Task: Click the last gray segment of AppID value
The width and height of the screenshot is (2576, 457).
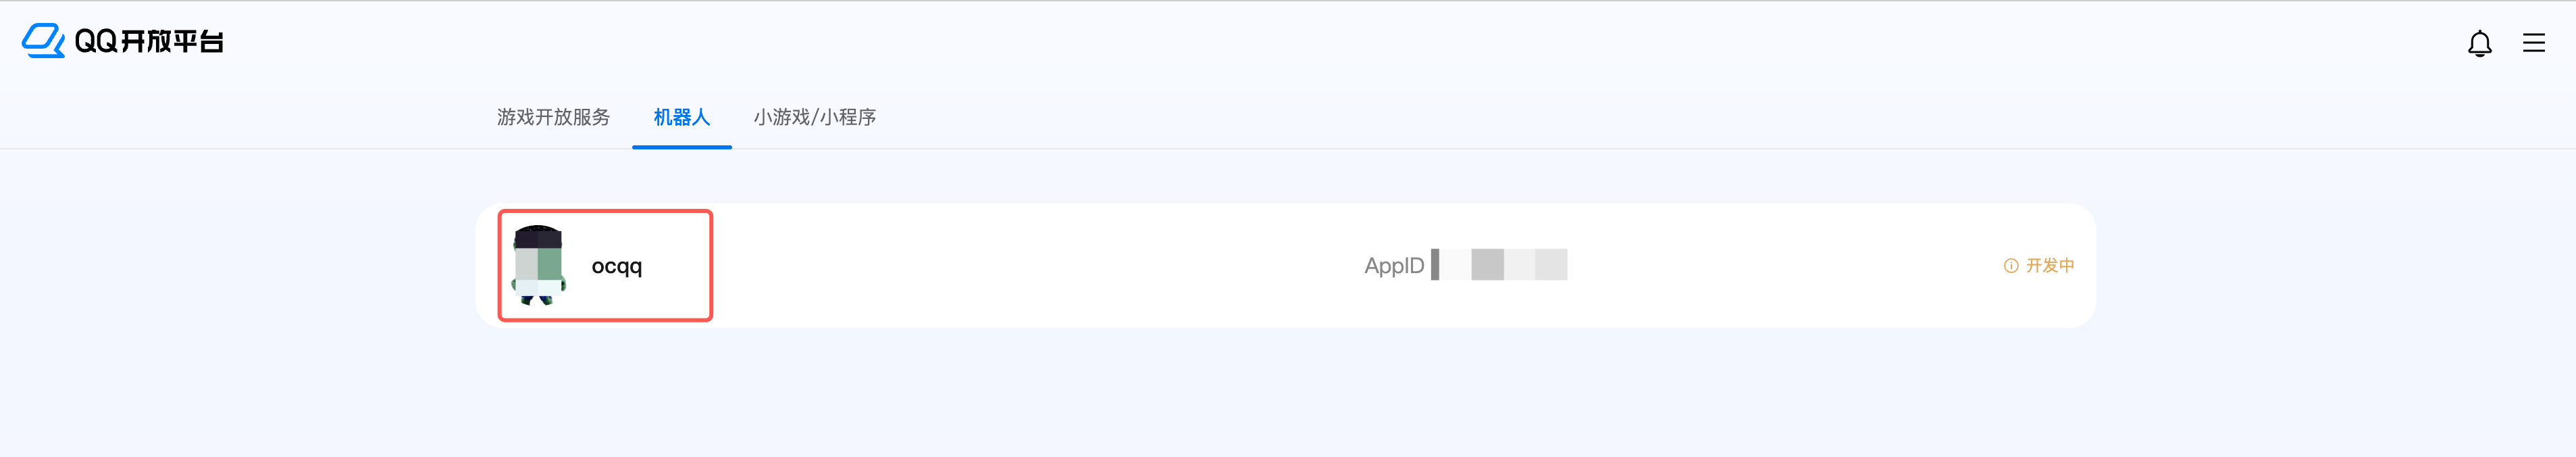Action: click(1550, 265)
